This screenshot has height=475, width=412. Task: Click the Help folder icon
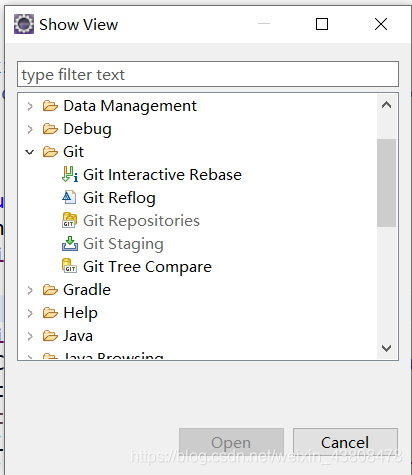50,313
